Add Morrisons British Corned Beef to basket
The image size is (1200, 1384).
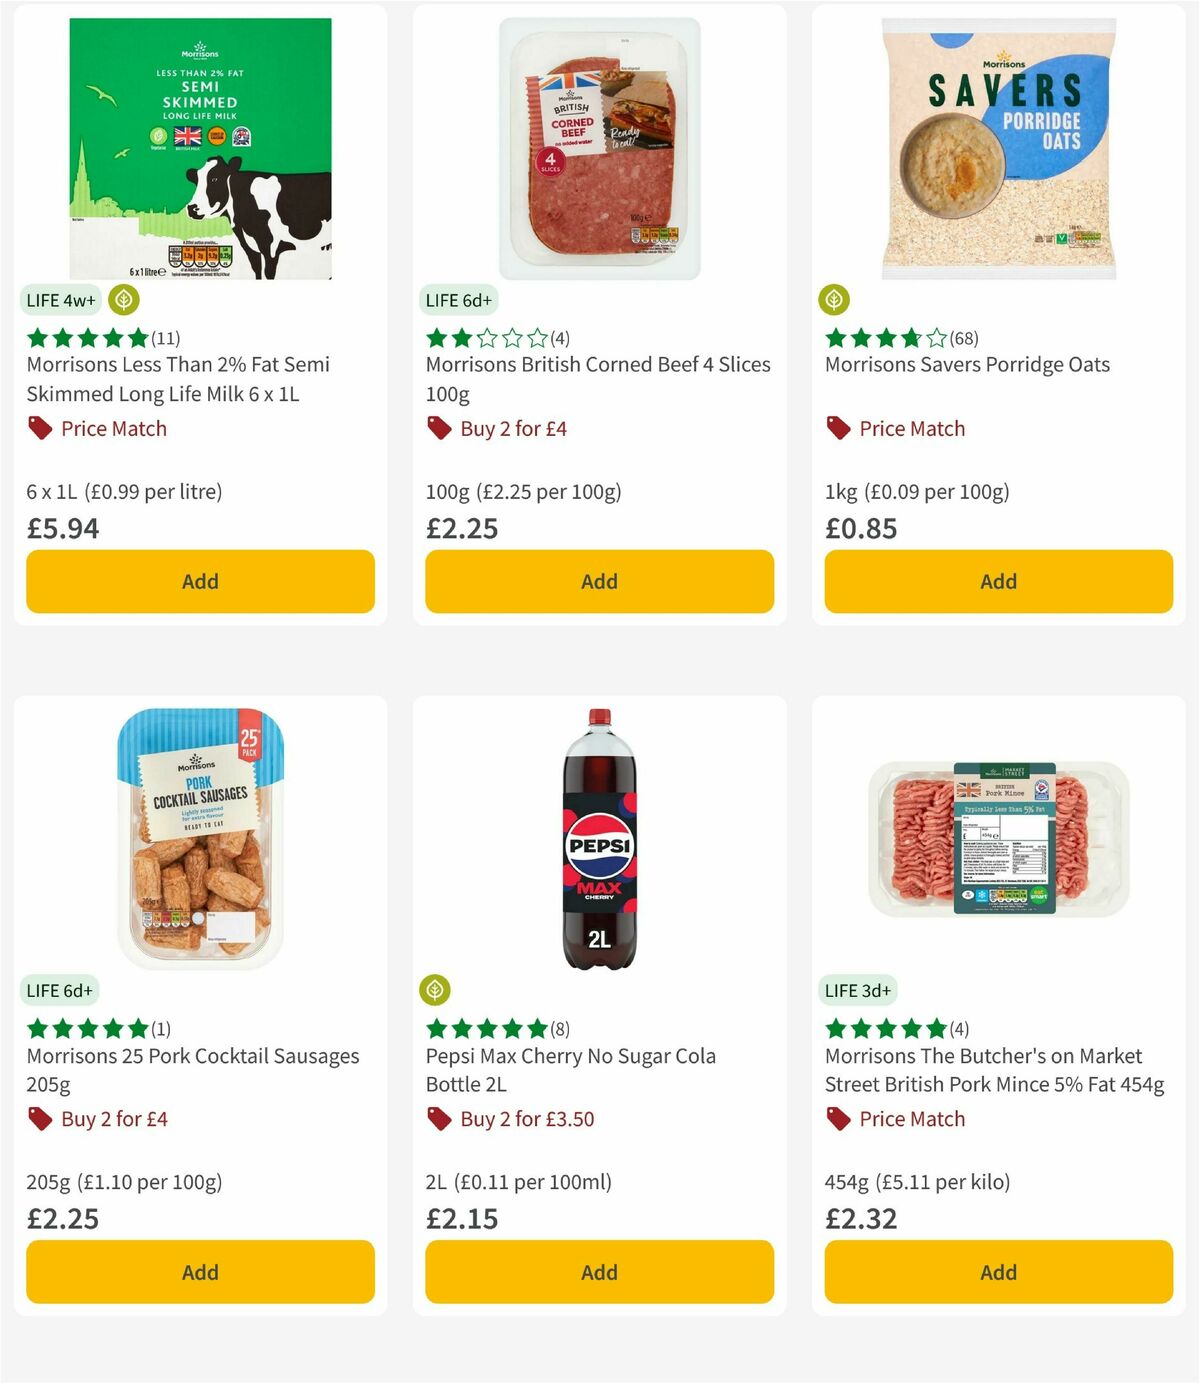(x=598, y=580)
